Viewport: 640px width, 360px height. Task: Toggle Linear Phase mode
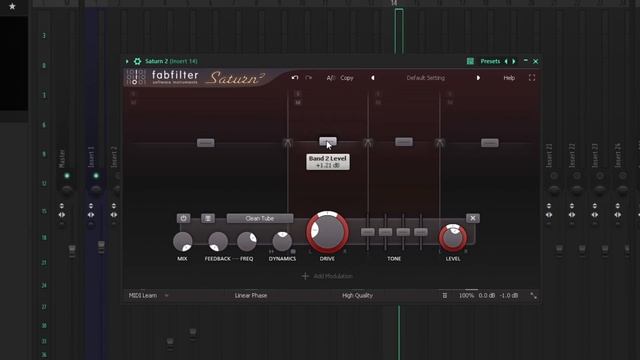(251, 296)
